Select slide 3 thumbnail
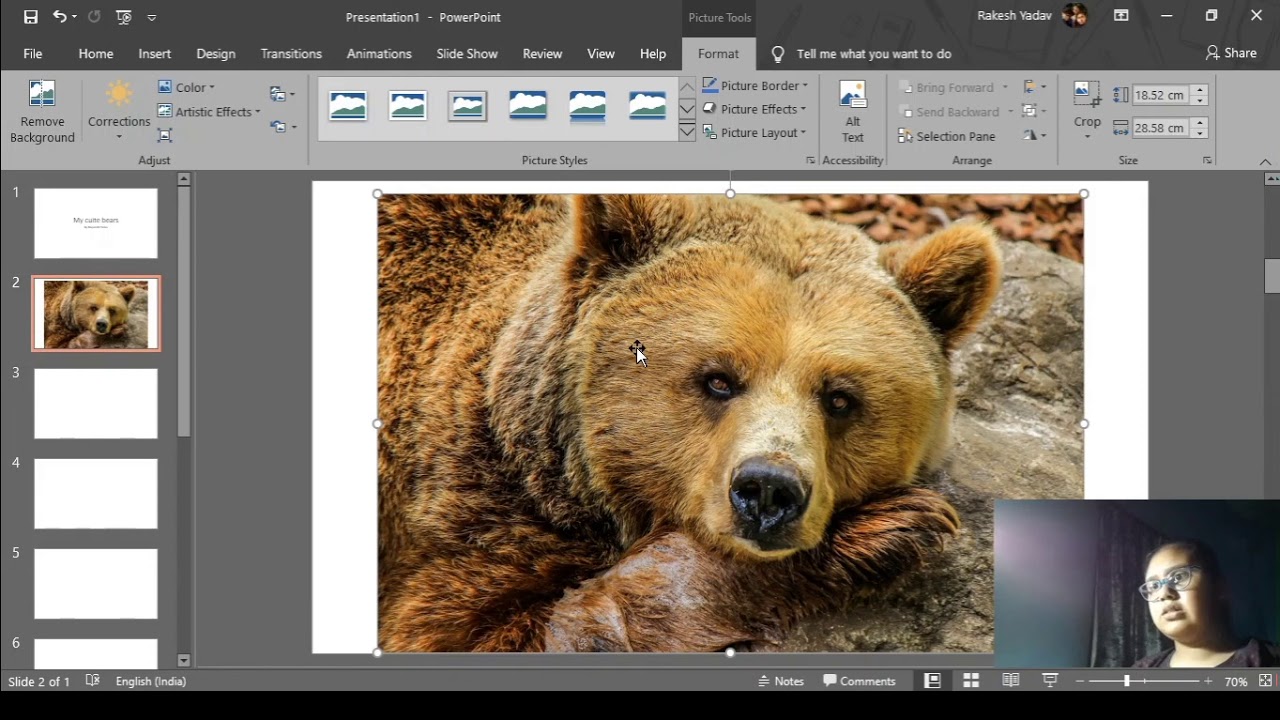The height and width of the screenshot is (720, 1280). tap(96, 404)
